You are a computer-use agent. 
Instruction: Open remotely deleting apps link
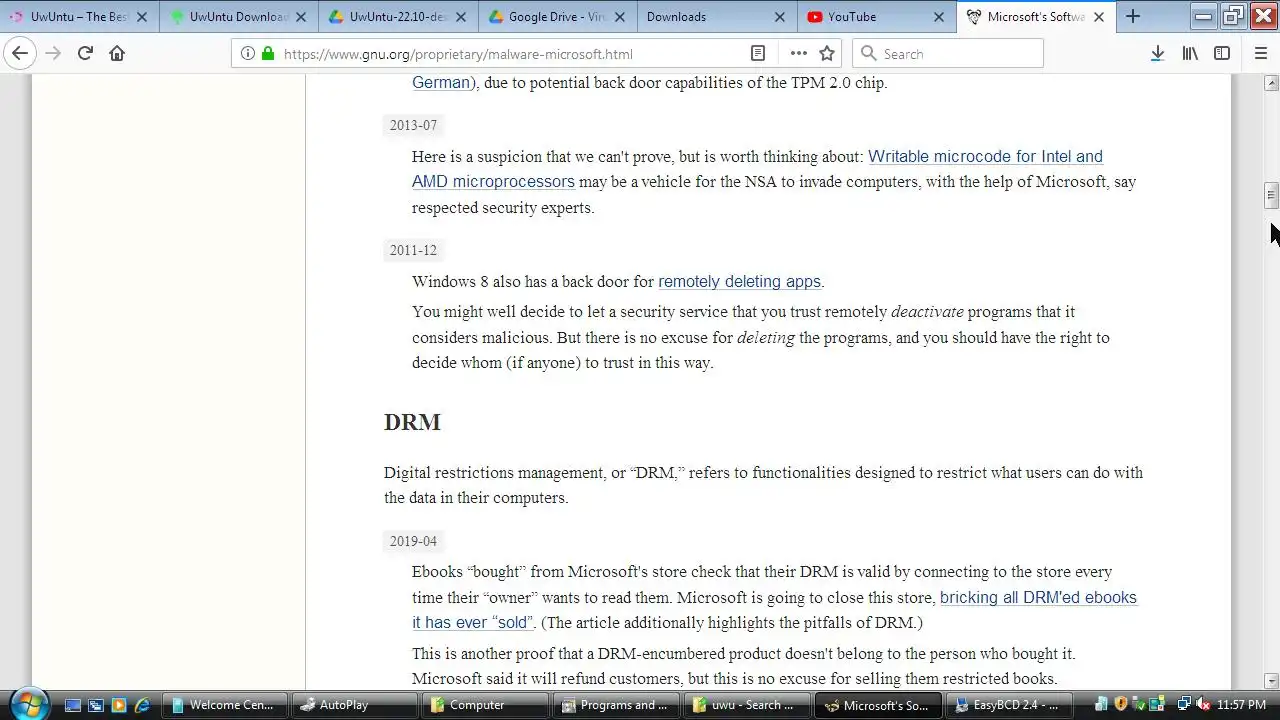739,282
